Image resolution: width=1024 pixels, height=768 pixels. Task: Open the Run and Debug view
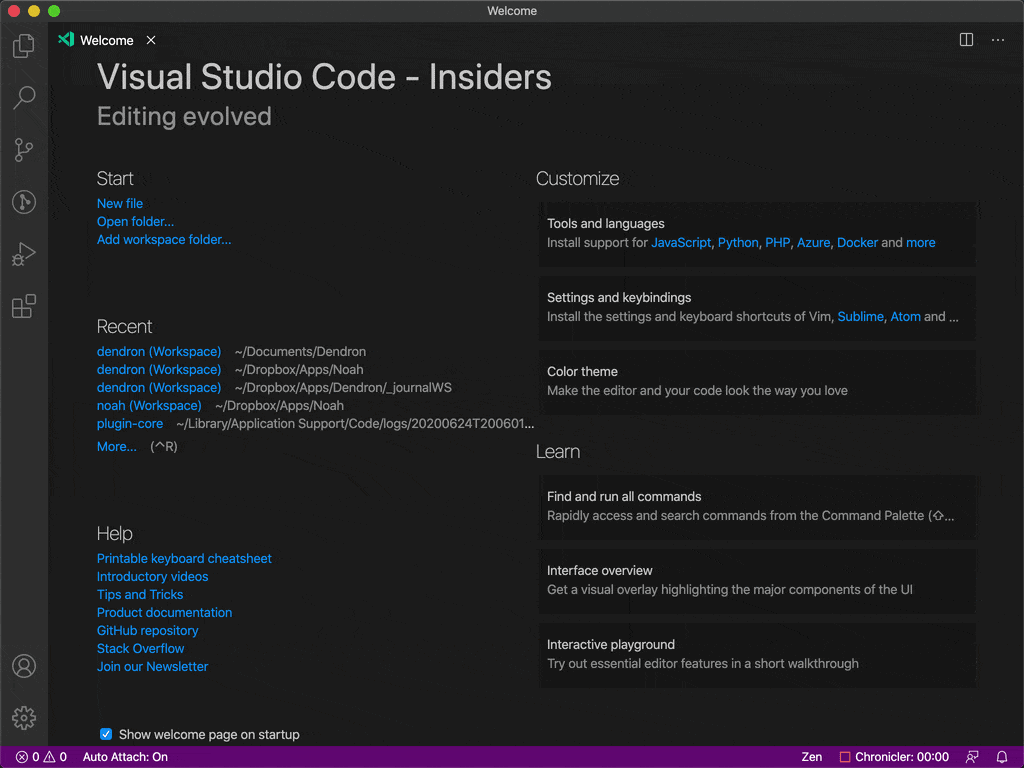[x=24, y=254]
